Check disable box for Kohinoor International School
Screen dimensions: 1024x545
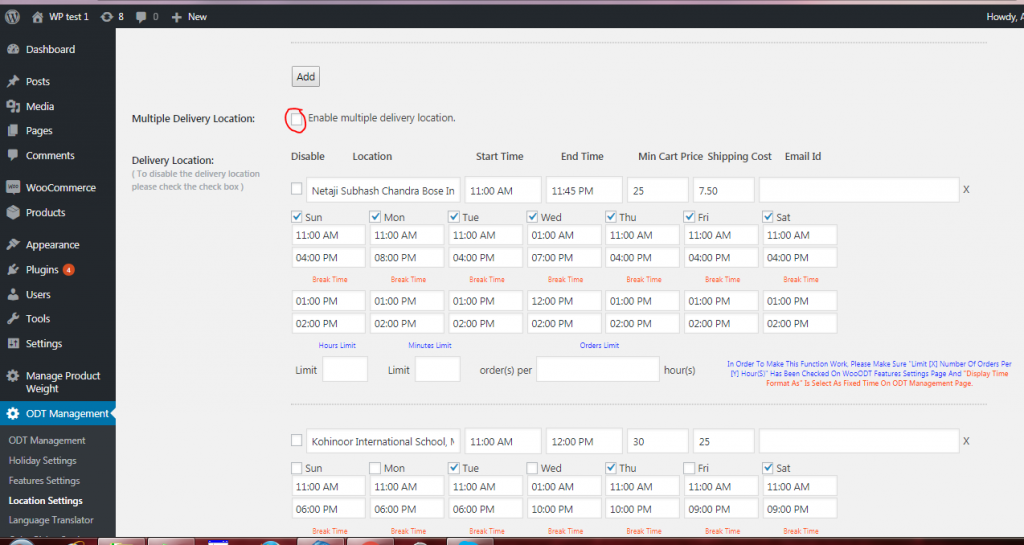tap(296, 441)
